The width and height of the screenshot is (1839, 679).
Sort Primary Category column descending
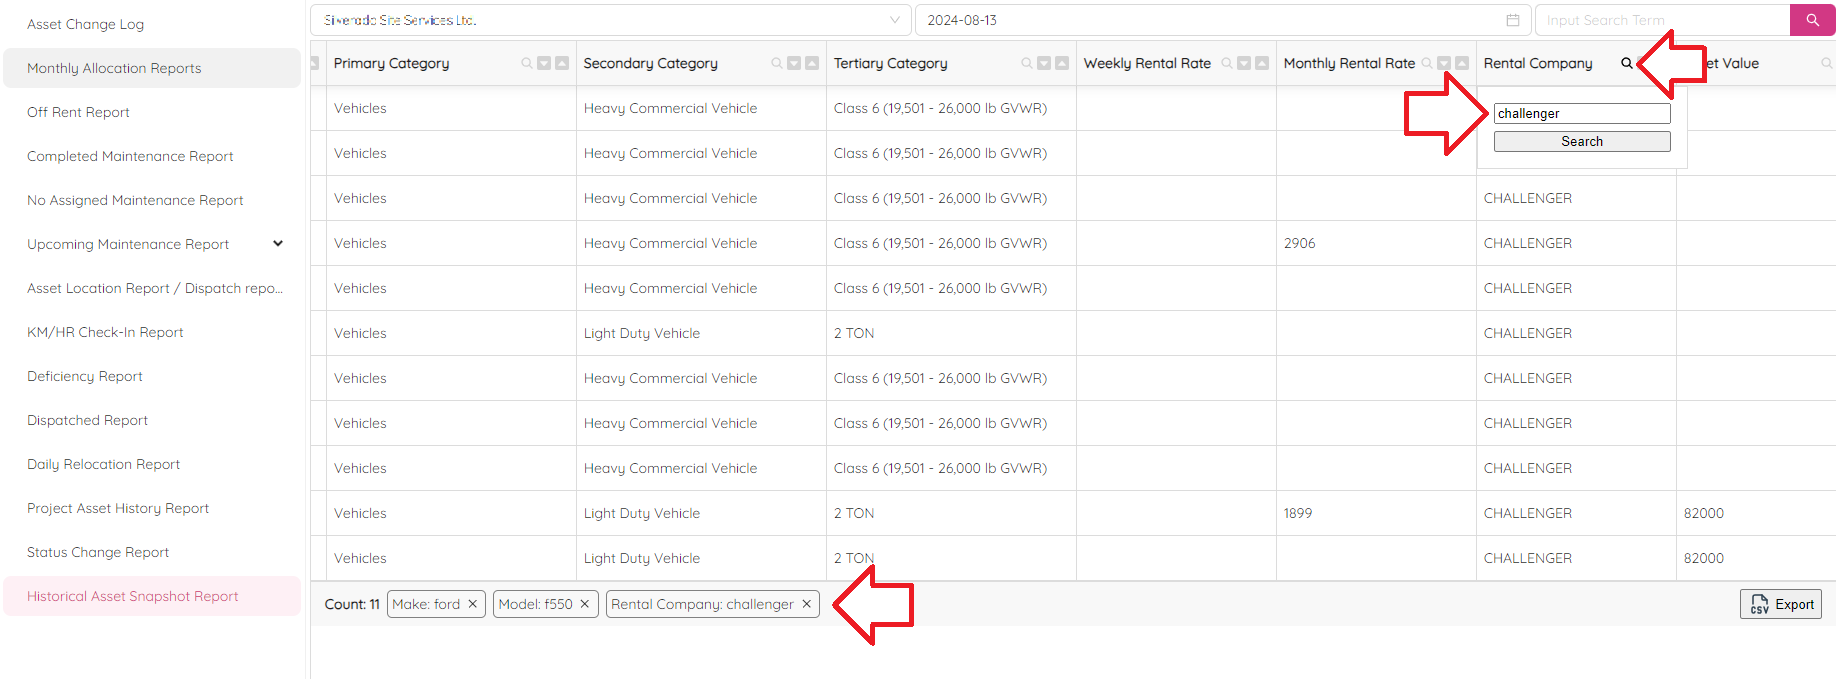point(544,63)
